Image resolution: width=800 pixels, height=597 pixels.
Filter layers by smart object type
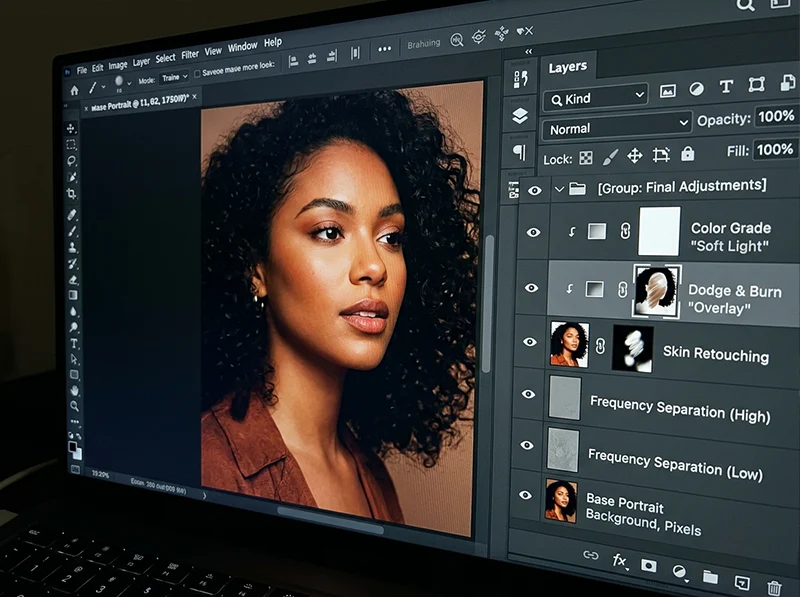787,82
